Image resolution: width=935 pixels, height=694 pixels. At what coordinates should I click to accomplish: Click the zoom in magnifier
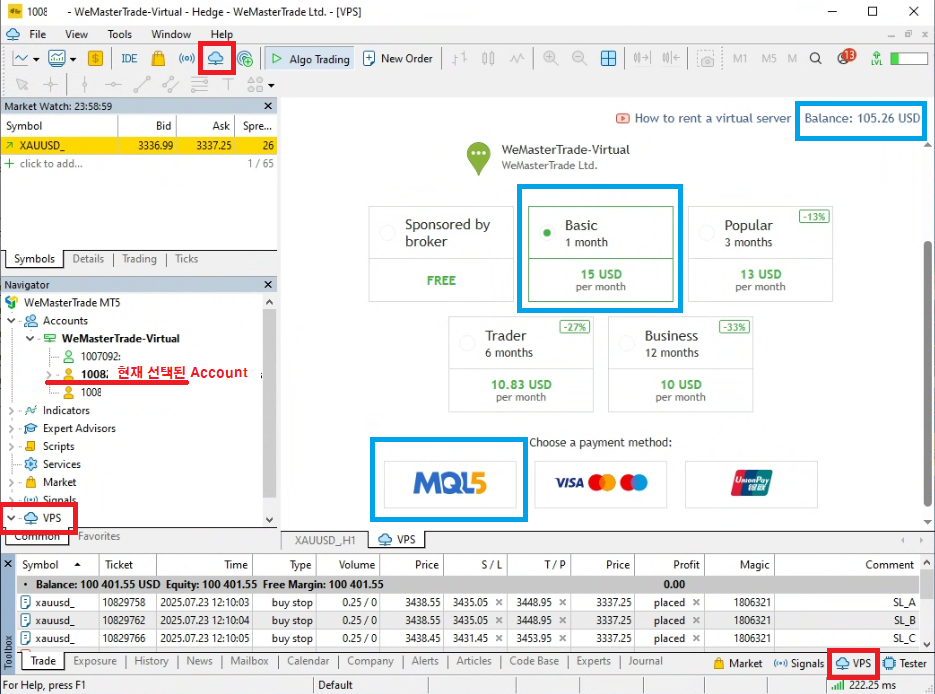550,58
